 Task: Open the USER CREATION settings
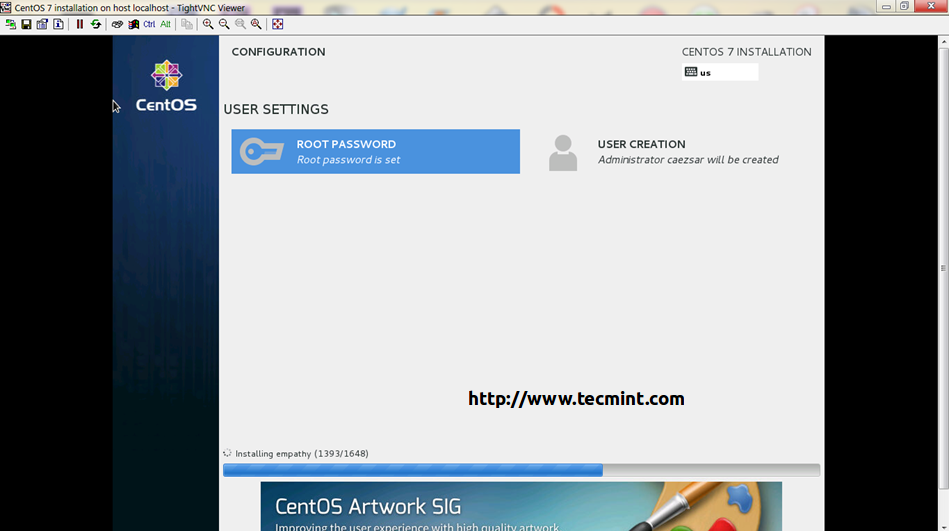pos(675,151)
